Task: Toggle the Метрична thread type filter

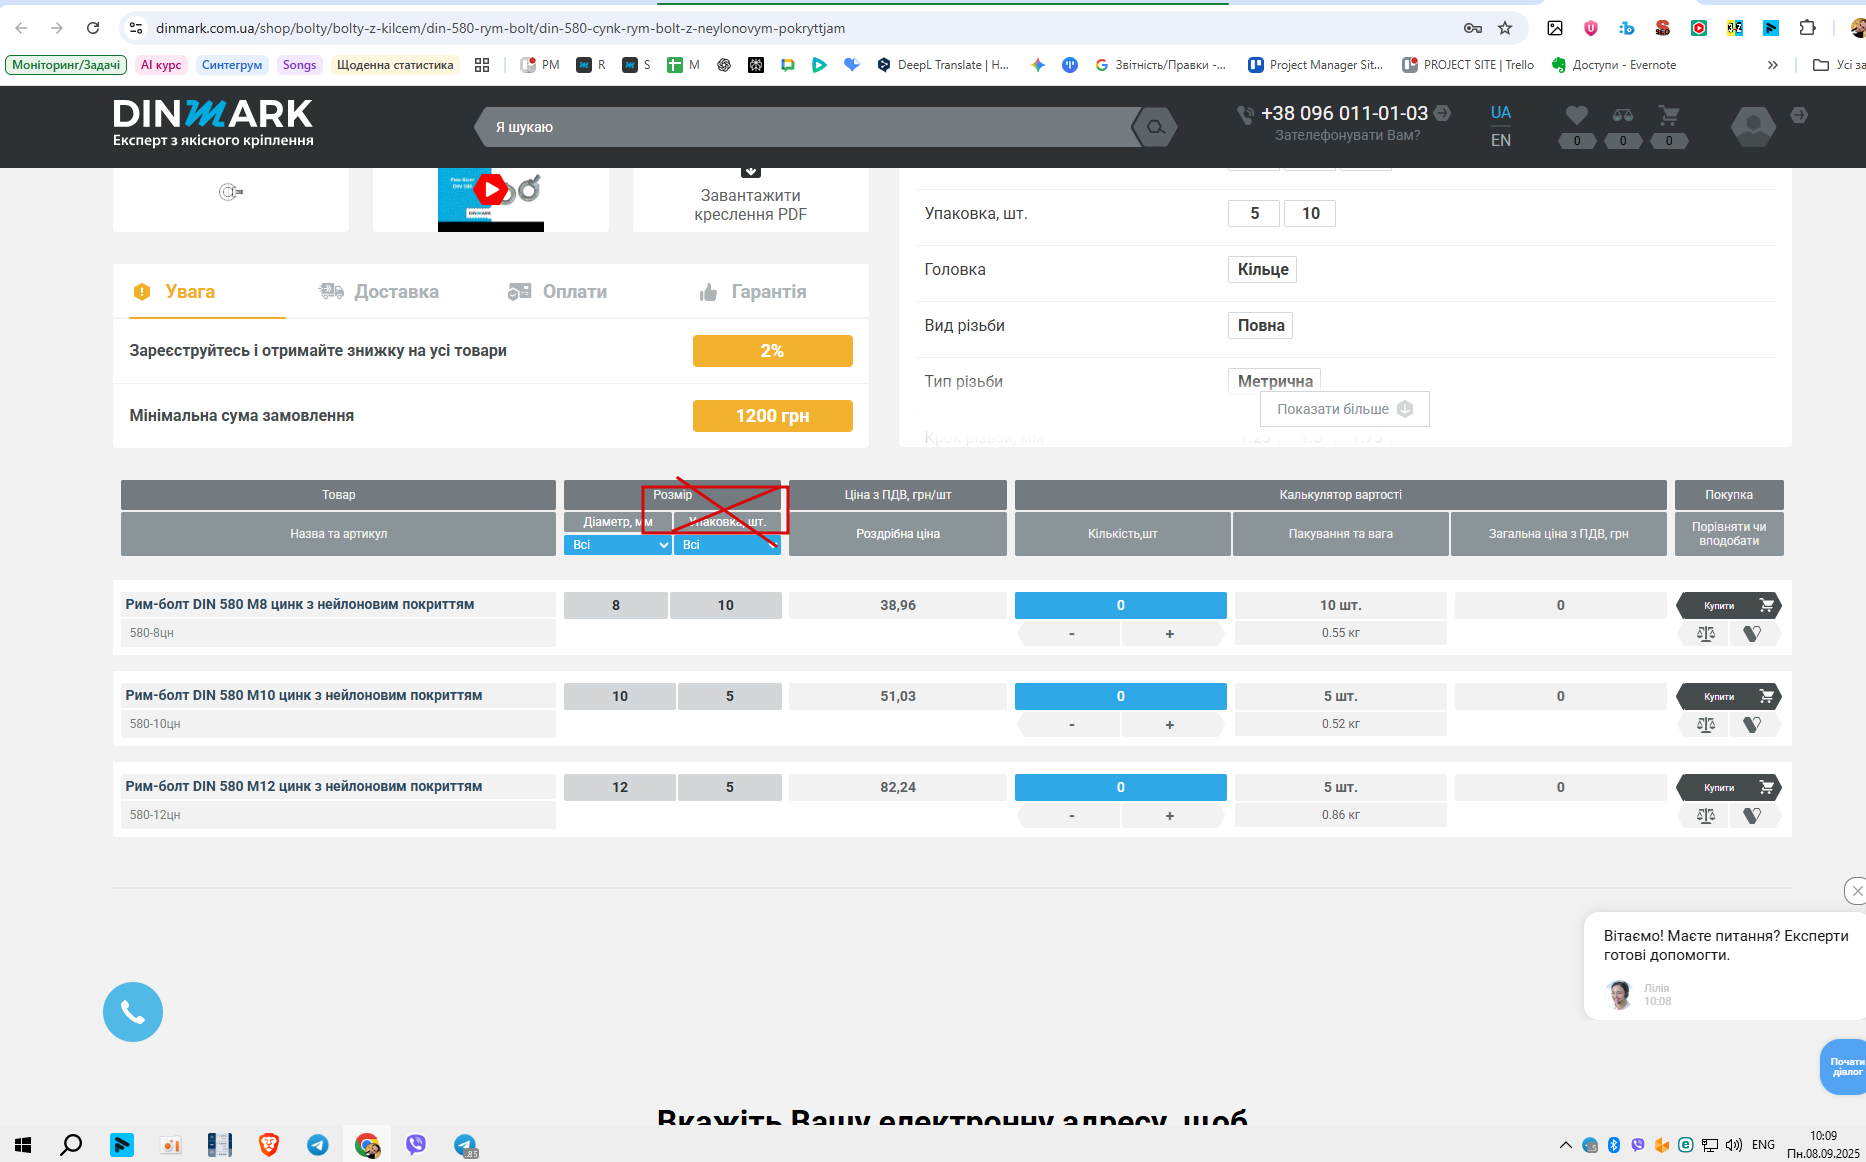Action: 1274,381
